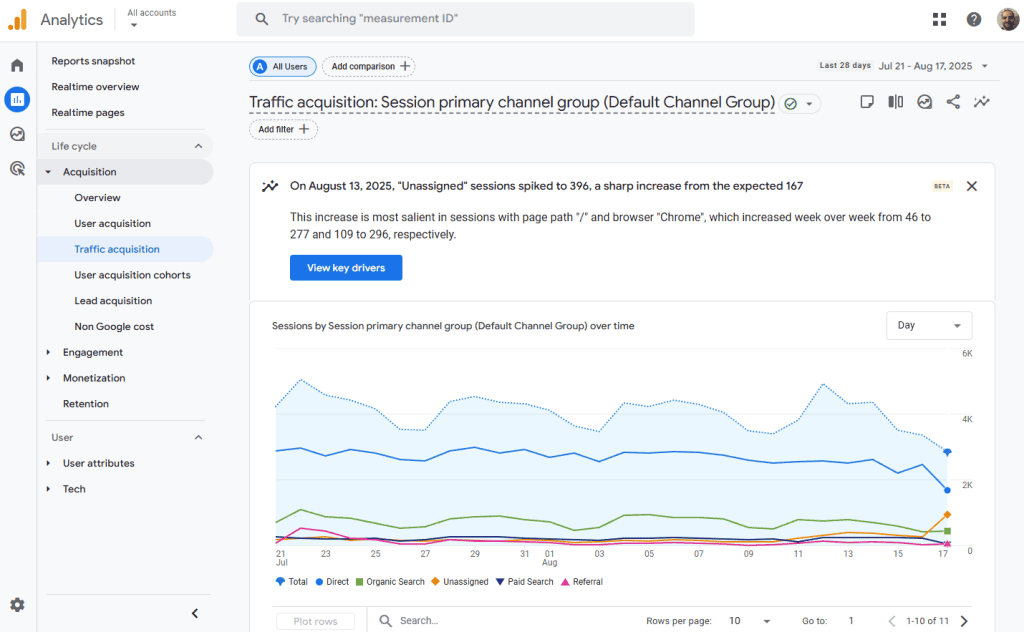Open the Explore icon in left rail
1024x632 pixels.
click(17, 134)
